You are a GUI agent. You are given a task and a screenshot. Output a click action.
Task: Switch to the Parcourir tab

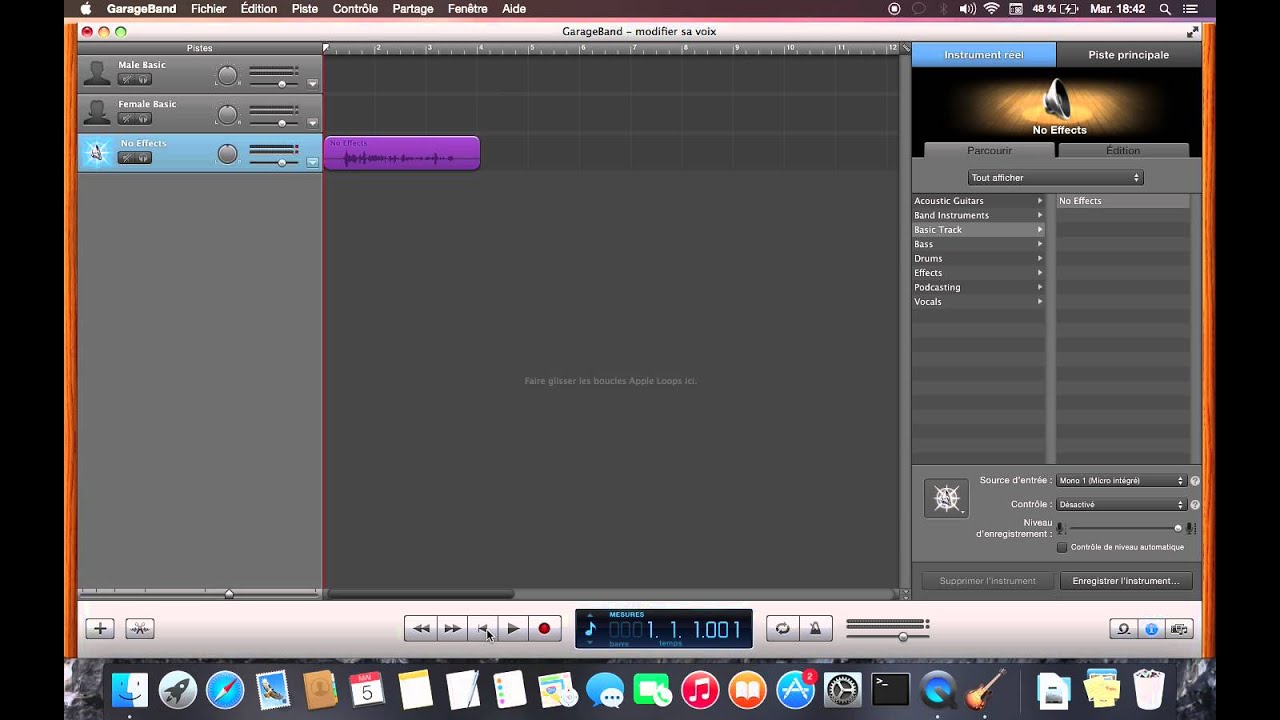(x=989, y=150)
